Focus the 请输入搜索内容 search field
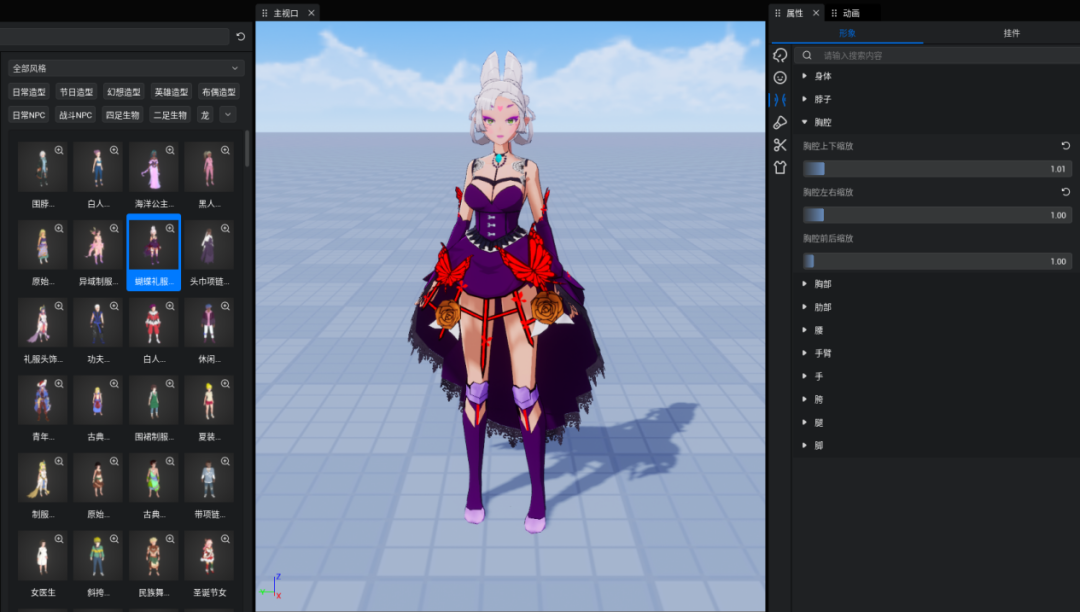The height and width of the screenshot is (612, 1080). click(x=937, y=55)
